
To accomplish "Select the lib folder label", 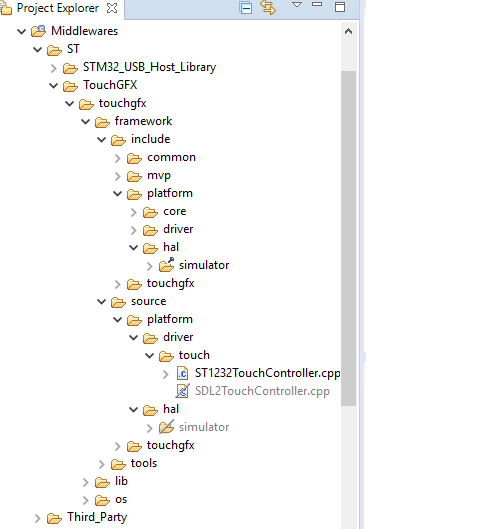I will pos(121,481).
